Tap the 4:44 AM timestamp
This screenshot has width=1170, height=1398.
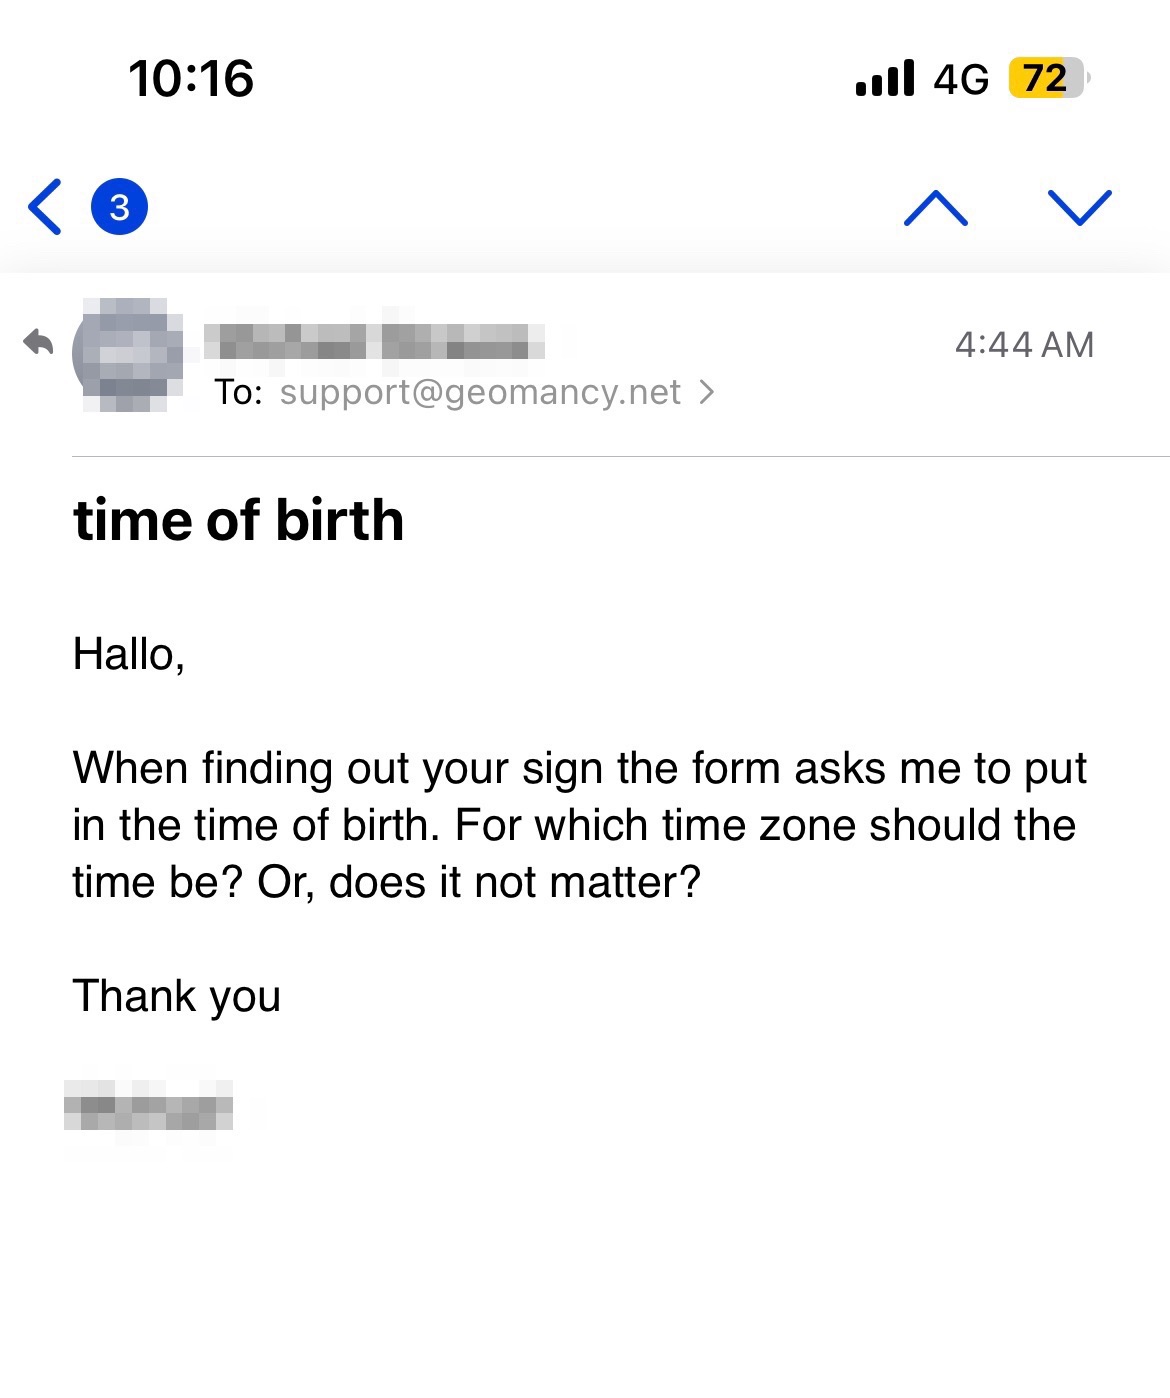[x=1024, y=345]
